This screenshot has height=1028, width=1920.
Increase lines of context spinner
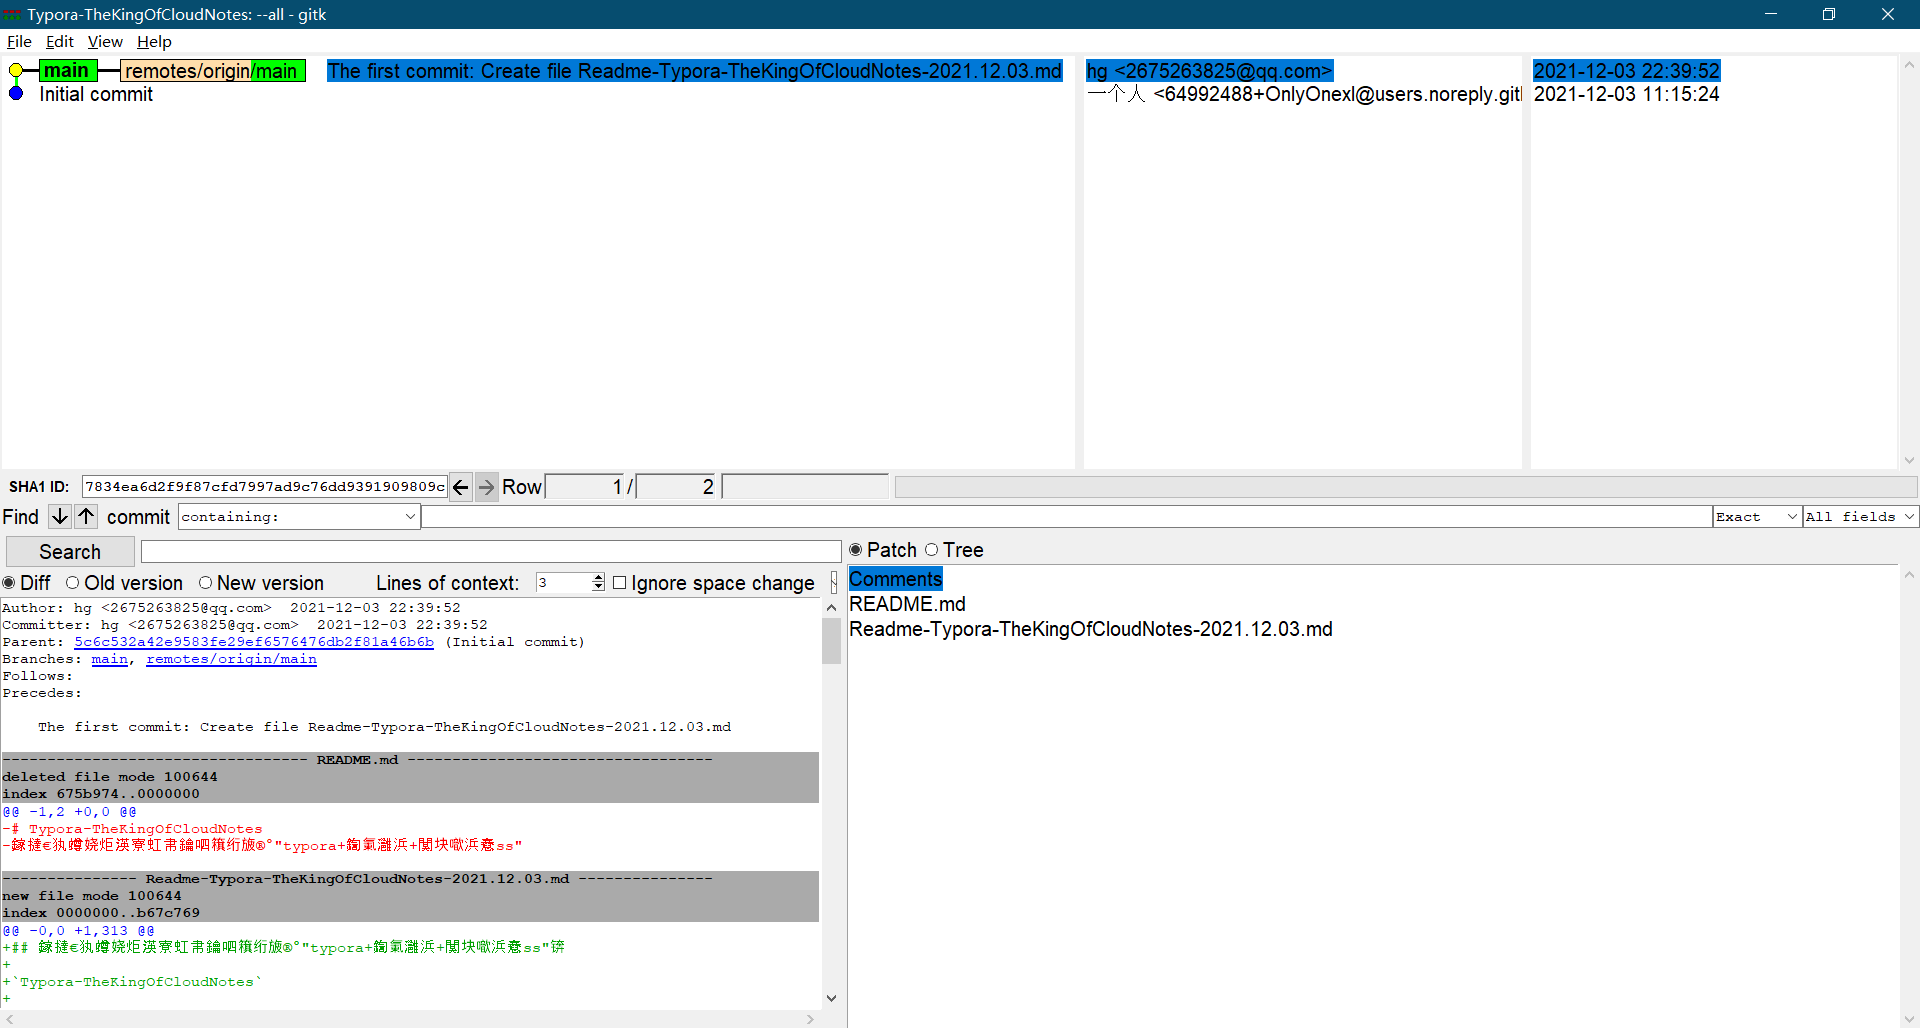point(598,578)
